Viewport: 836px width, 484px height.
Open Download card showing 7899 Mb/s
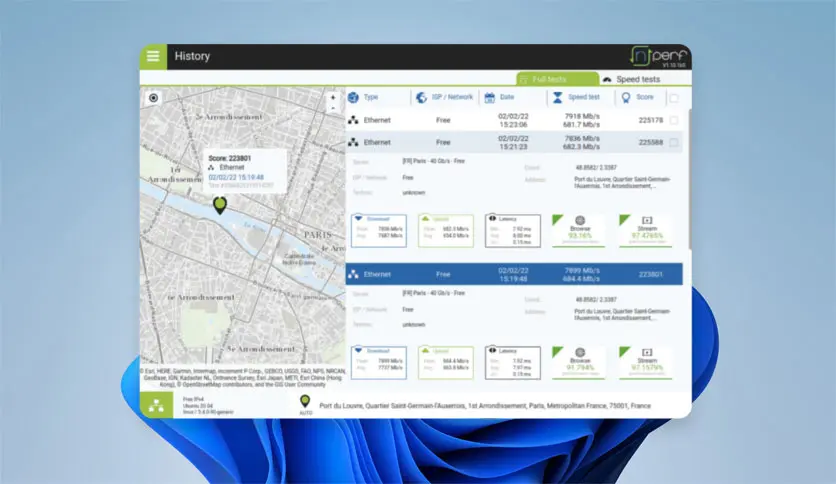click(x=379, y=363)
